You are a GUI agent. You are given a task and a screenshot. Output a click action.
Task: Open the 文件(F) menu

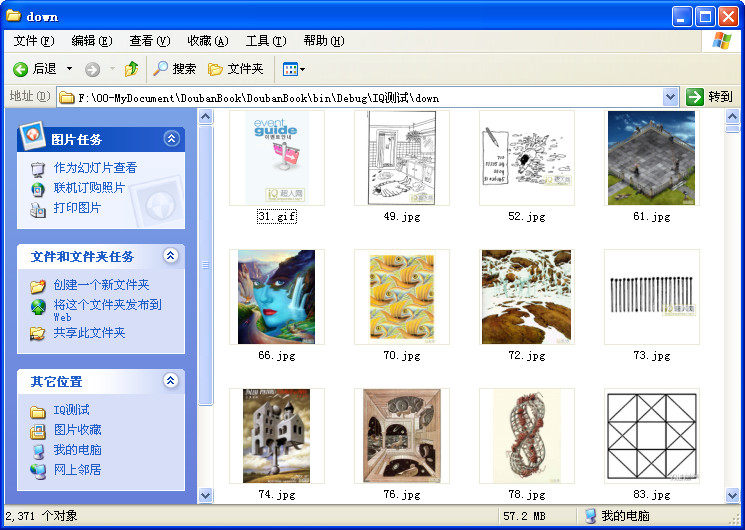pos(34,41)
